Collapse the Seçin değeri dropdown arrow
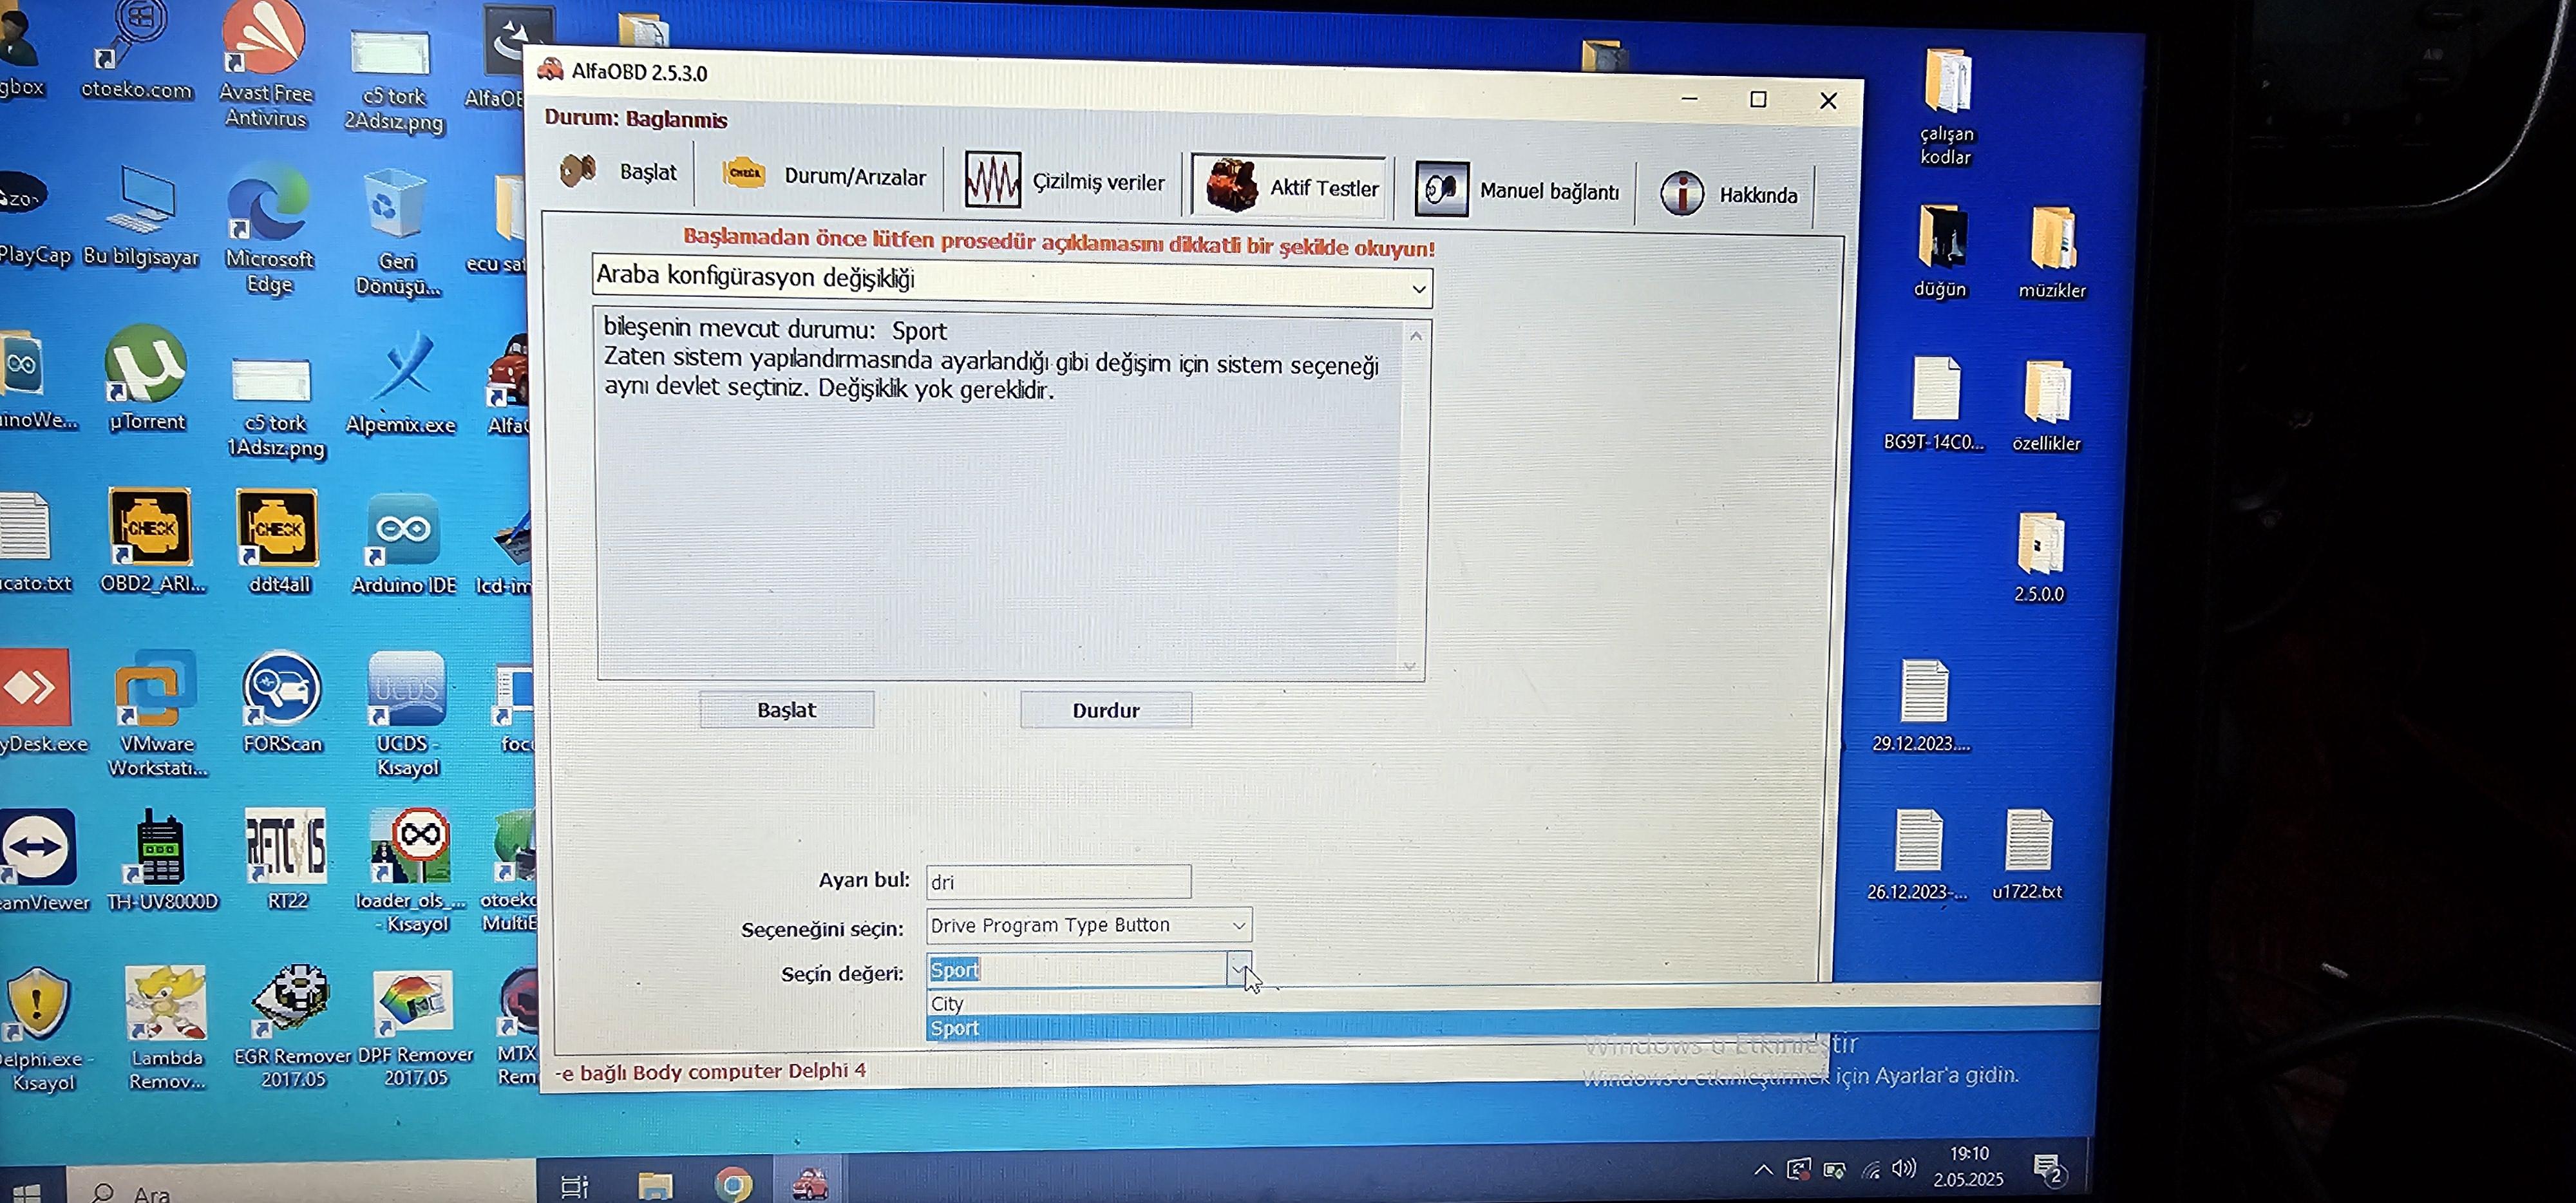Viewport: 2576px width, 1203px height. tap(1238, 968)
